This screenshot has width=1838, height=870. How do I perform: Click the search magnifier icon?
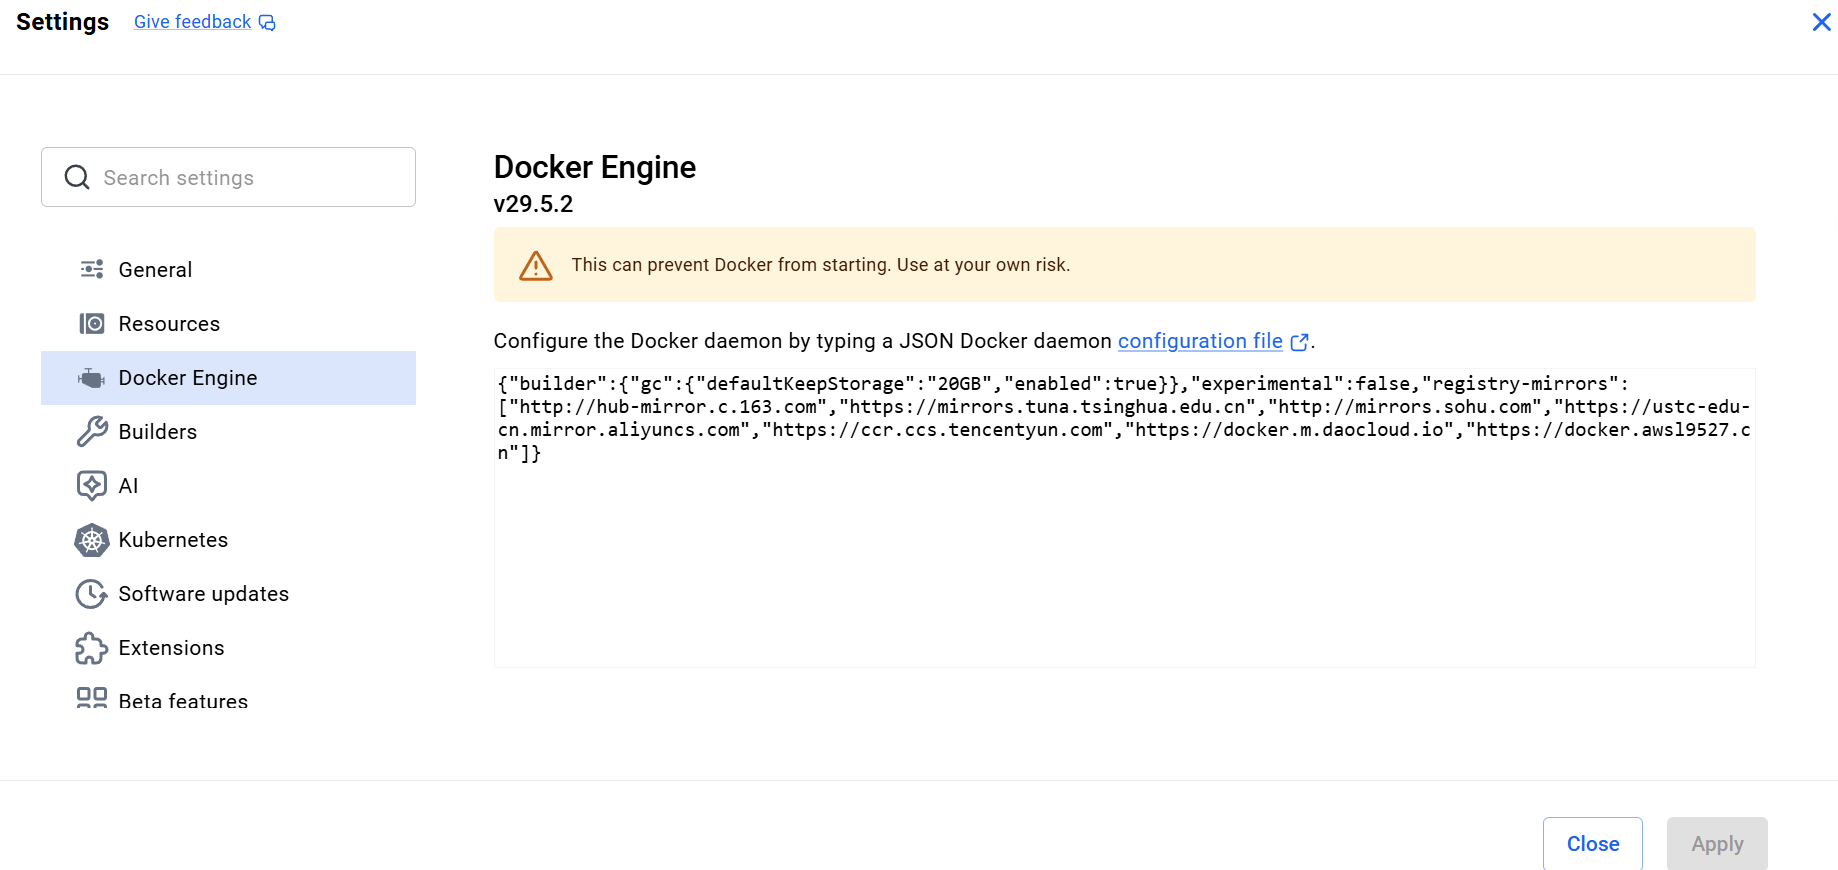click(x=77, y=177)
